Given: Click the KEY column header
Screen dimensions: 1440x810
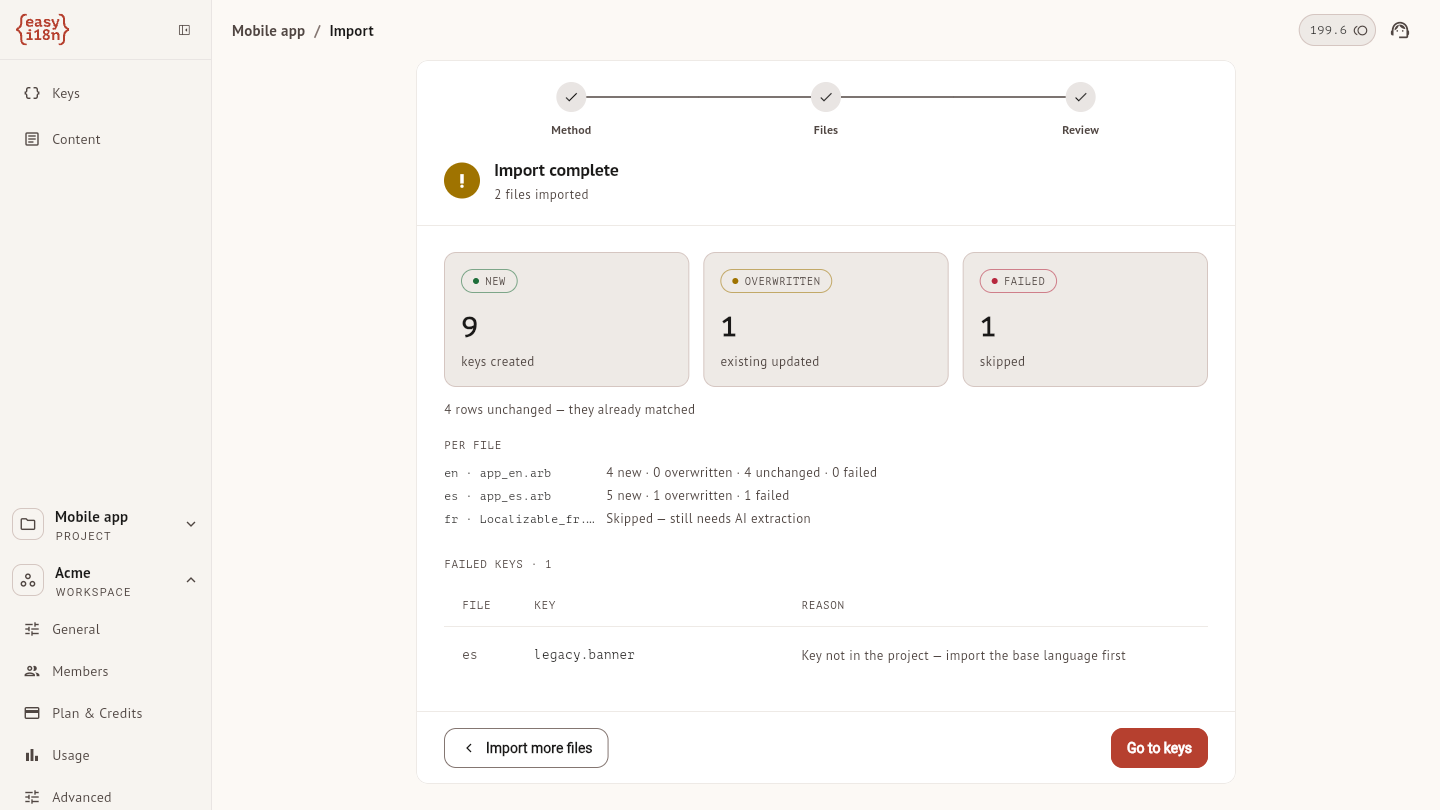Looking at the screenshot, I should click(545, 606).
